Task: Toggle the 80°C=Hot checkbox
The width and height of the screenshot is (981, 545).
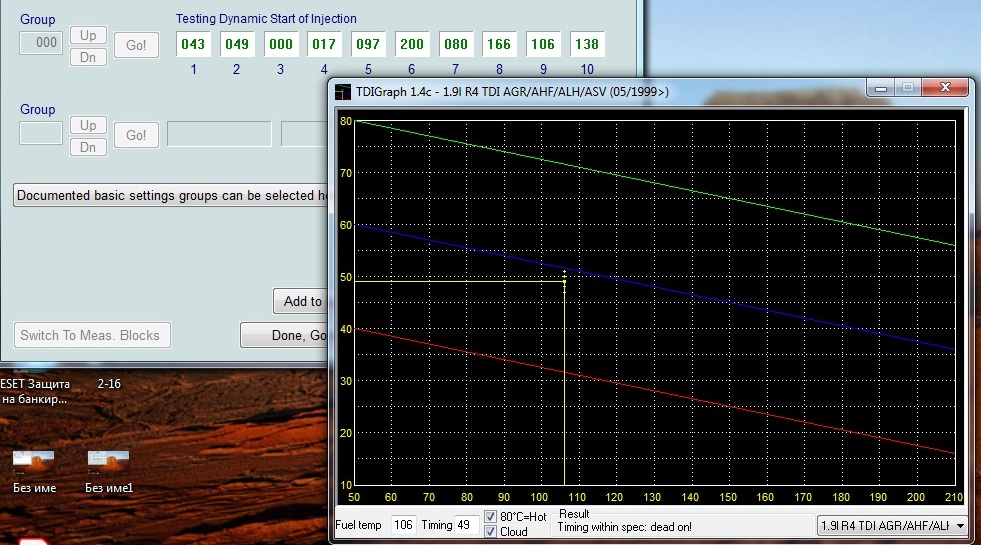Action: (x=491, y=517)
